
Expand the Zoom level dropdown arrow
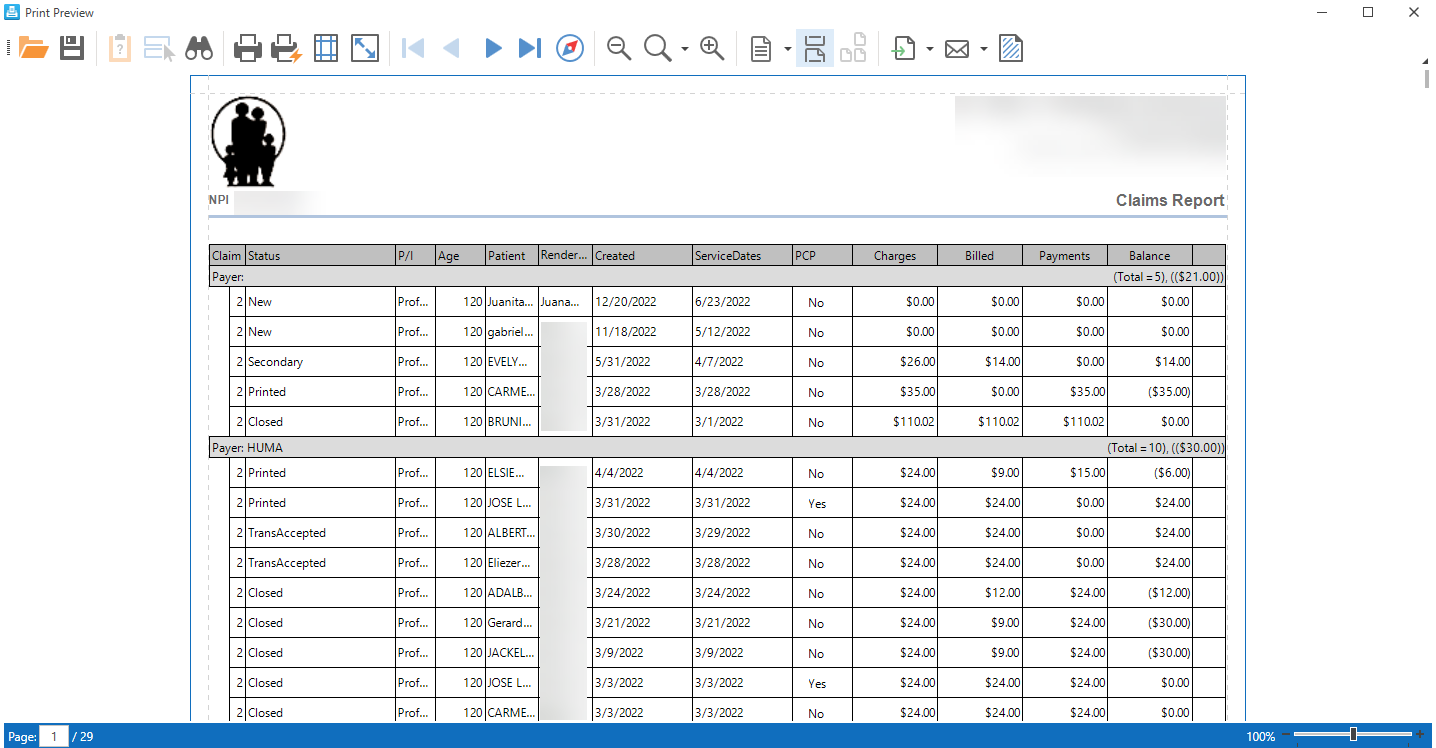685,49
